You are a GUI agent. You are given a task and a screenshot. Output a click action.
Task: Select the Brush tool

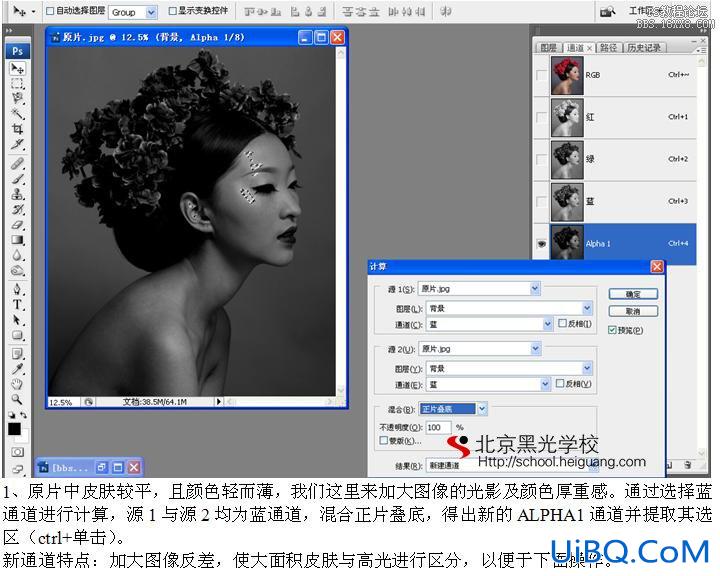(17, 179)
